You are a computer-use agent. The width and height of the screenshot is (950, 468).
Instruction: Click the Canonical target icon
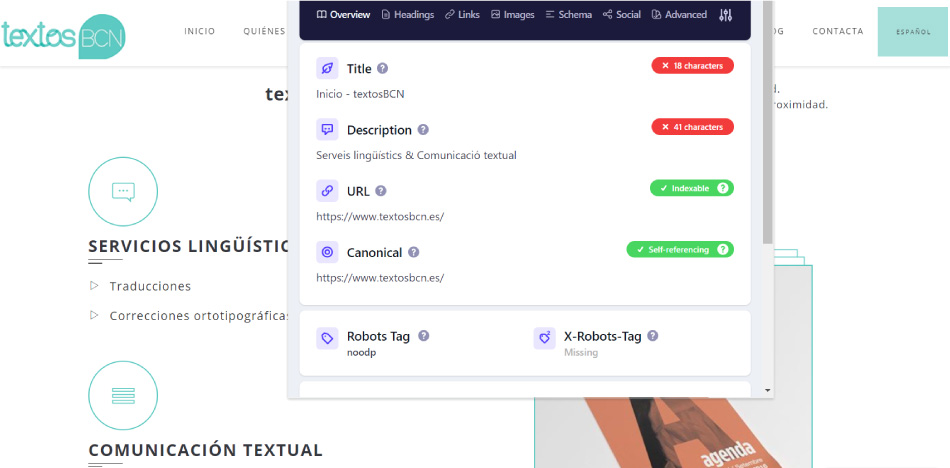coord(327,252)
